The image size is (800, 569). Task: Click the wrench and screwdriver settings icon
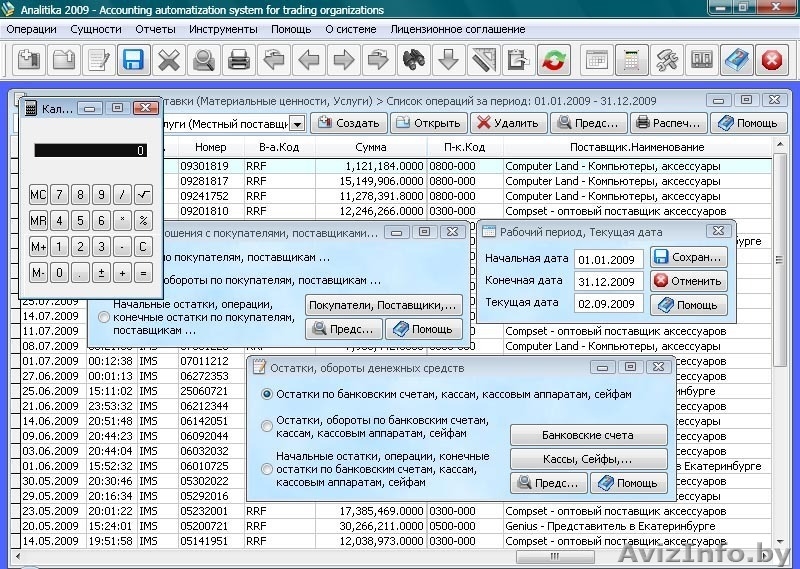[x=666, y=60]
